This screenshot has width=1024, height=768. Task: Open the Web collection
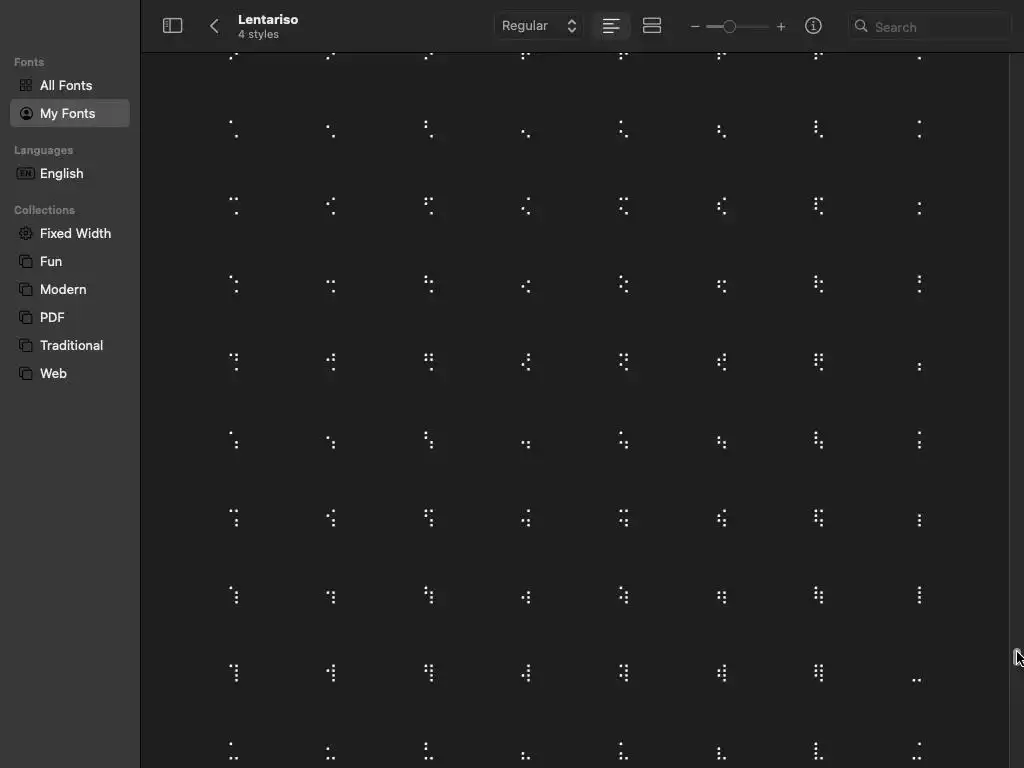pos(70,374)
